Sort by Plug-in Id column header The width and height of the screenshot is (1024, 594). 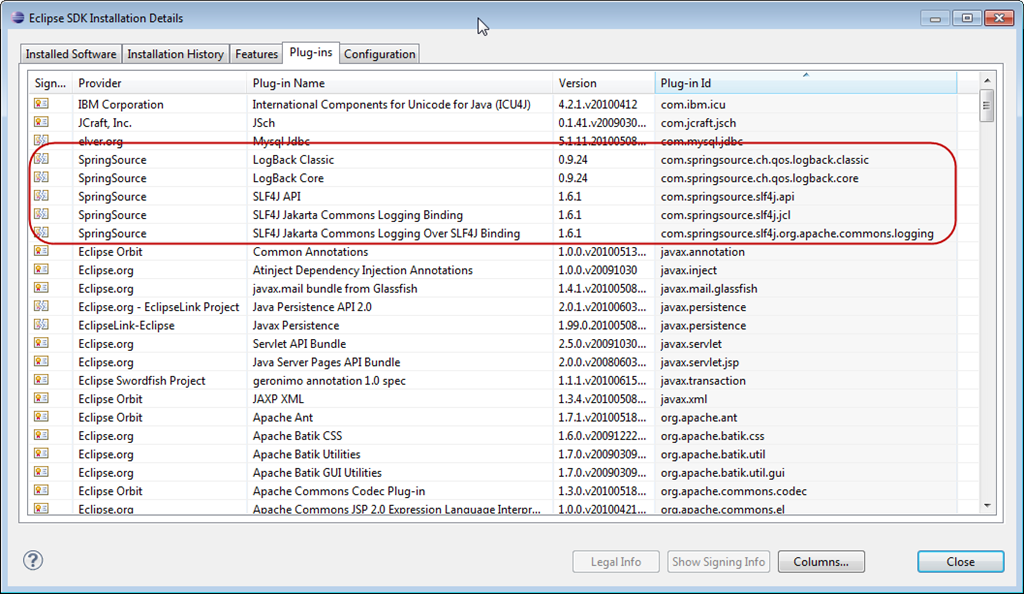[x=805, y=83]
